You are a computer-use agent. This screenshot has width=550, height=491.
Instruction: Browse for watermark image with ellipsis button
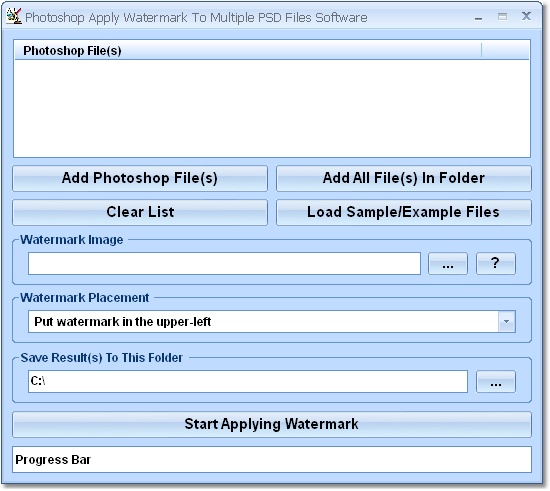tap(448, 263)
